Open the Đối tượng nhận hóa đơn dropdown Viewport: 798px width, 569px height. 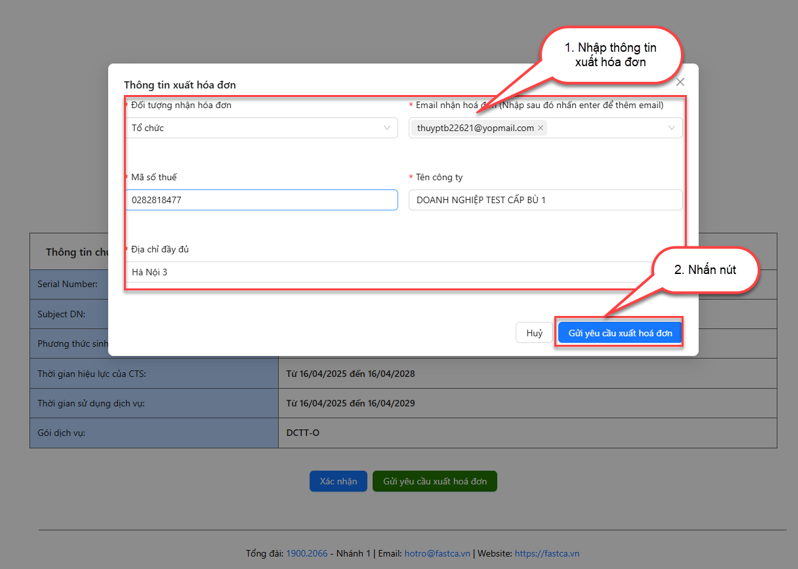[x=261, y=128]
